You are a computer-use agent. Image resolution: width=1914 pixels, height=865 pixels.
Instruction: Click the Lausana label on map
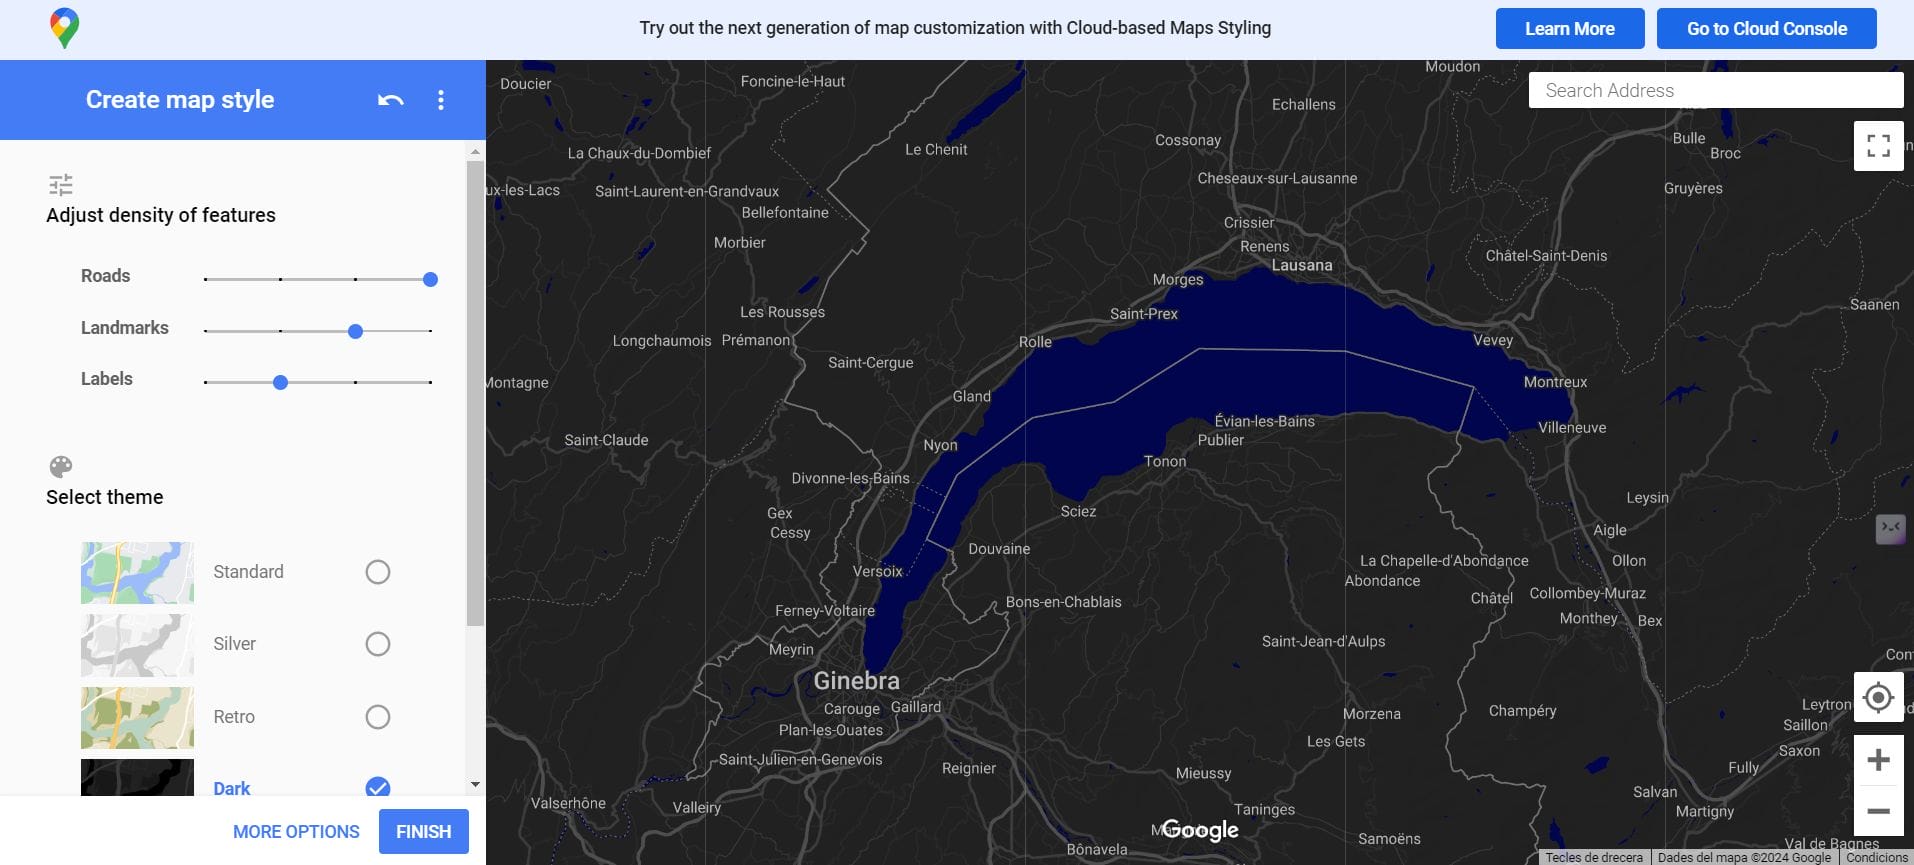[x=1302, y=265]
